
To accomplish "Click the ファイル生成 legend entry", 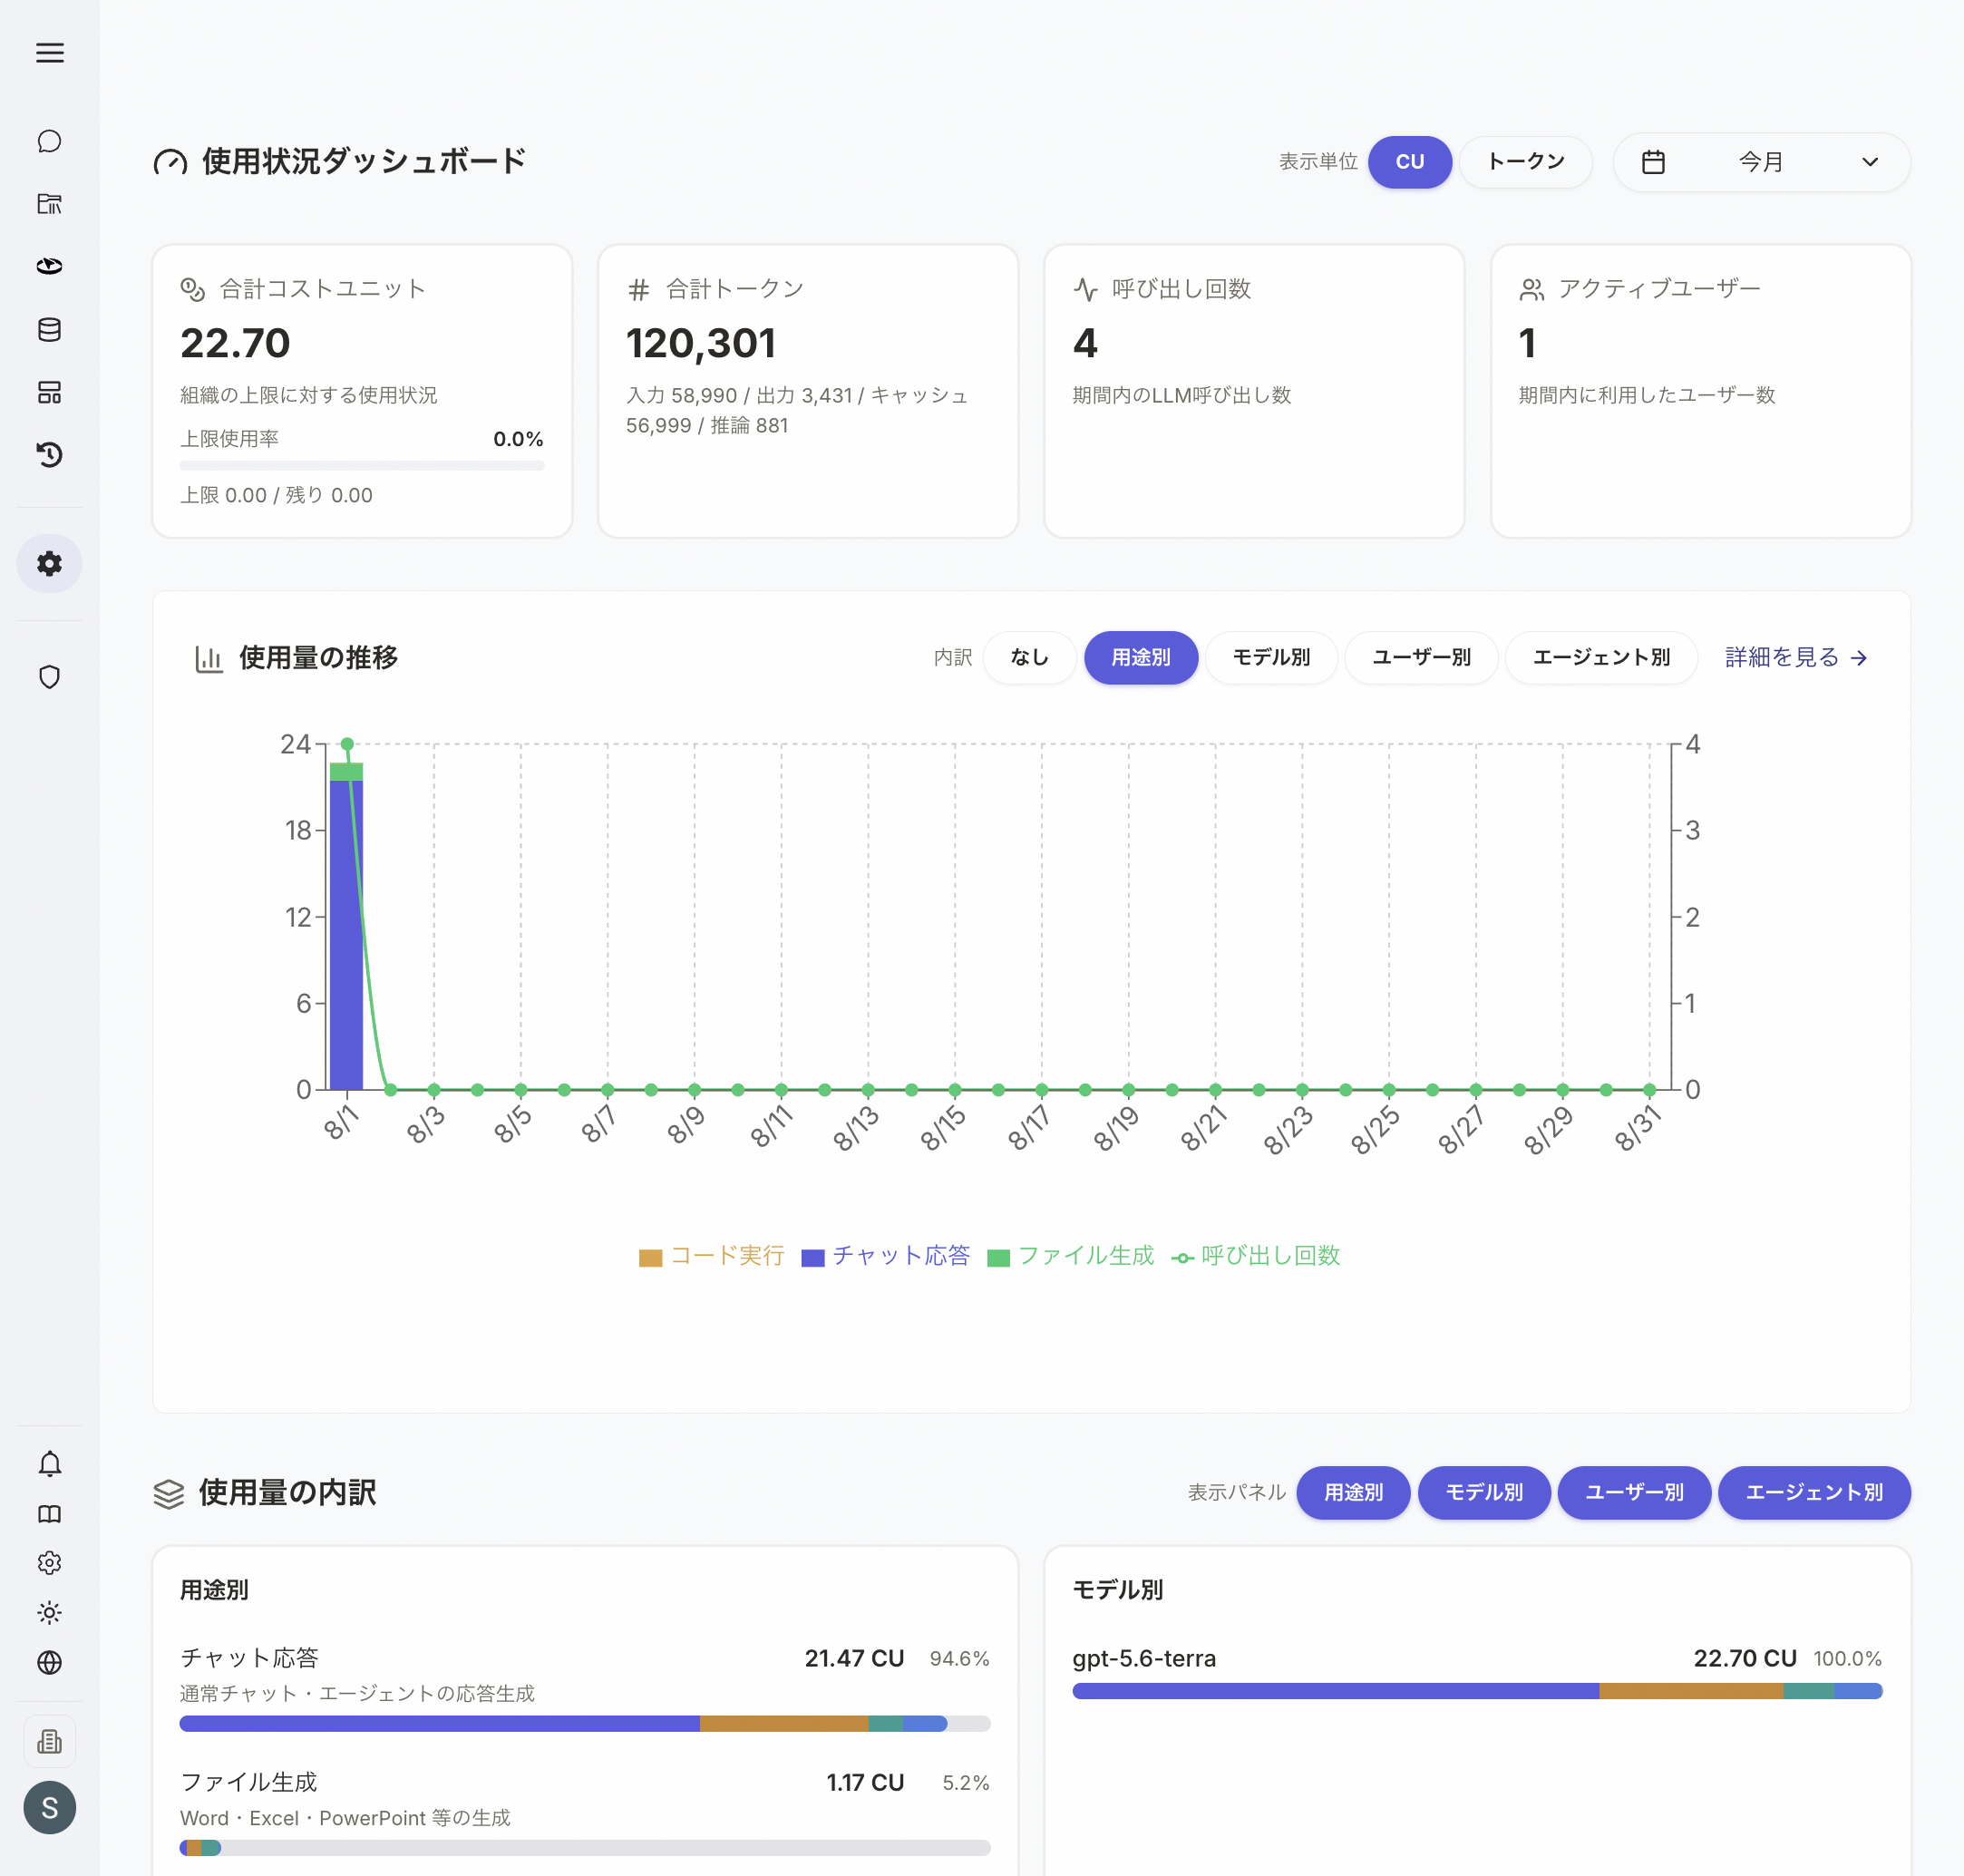I will [1071, 1256].
